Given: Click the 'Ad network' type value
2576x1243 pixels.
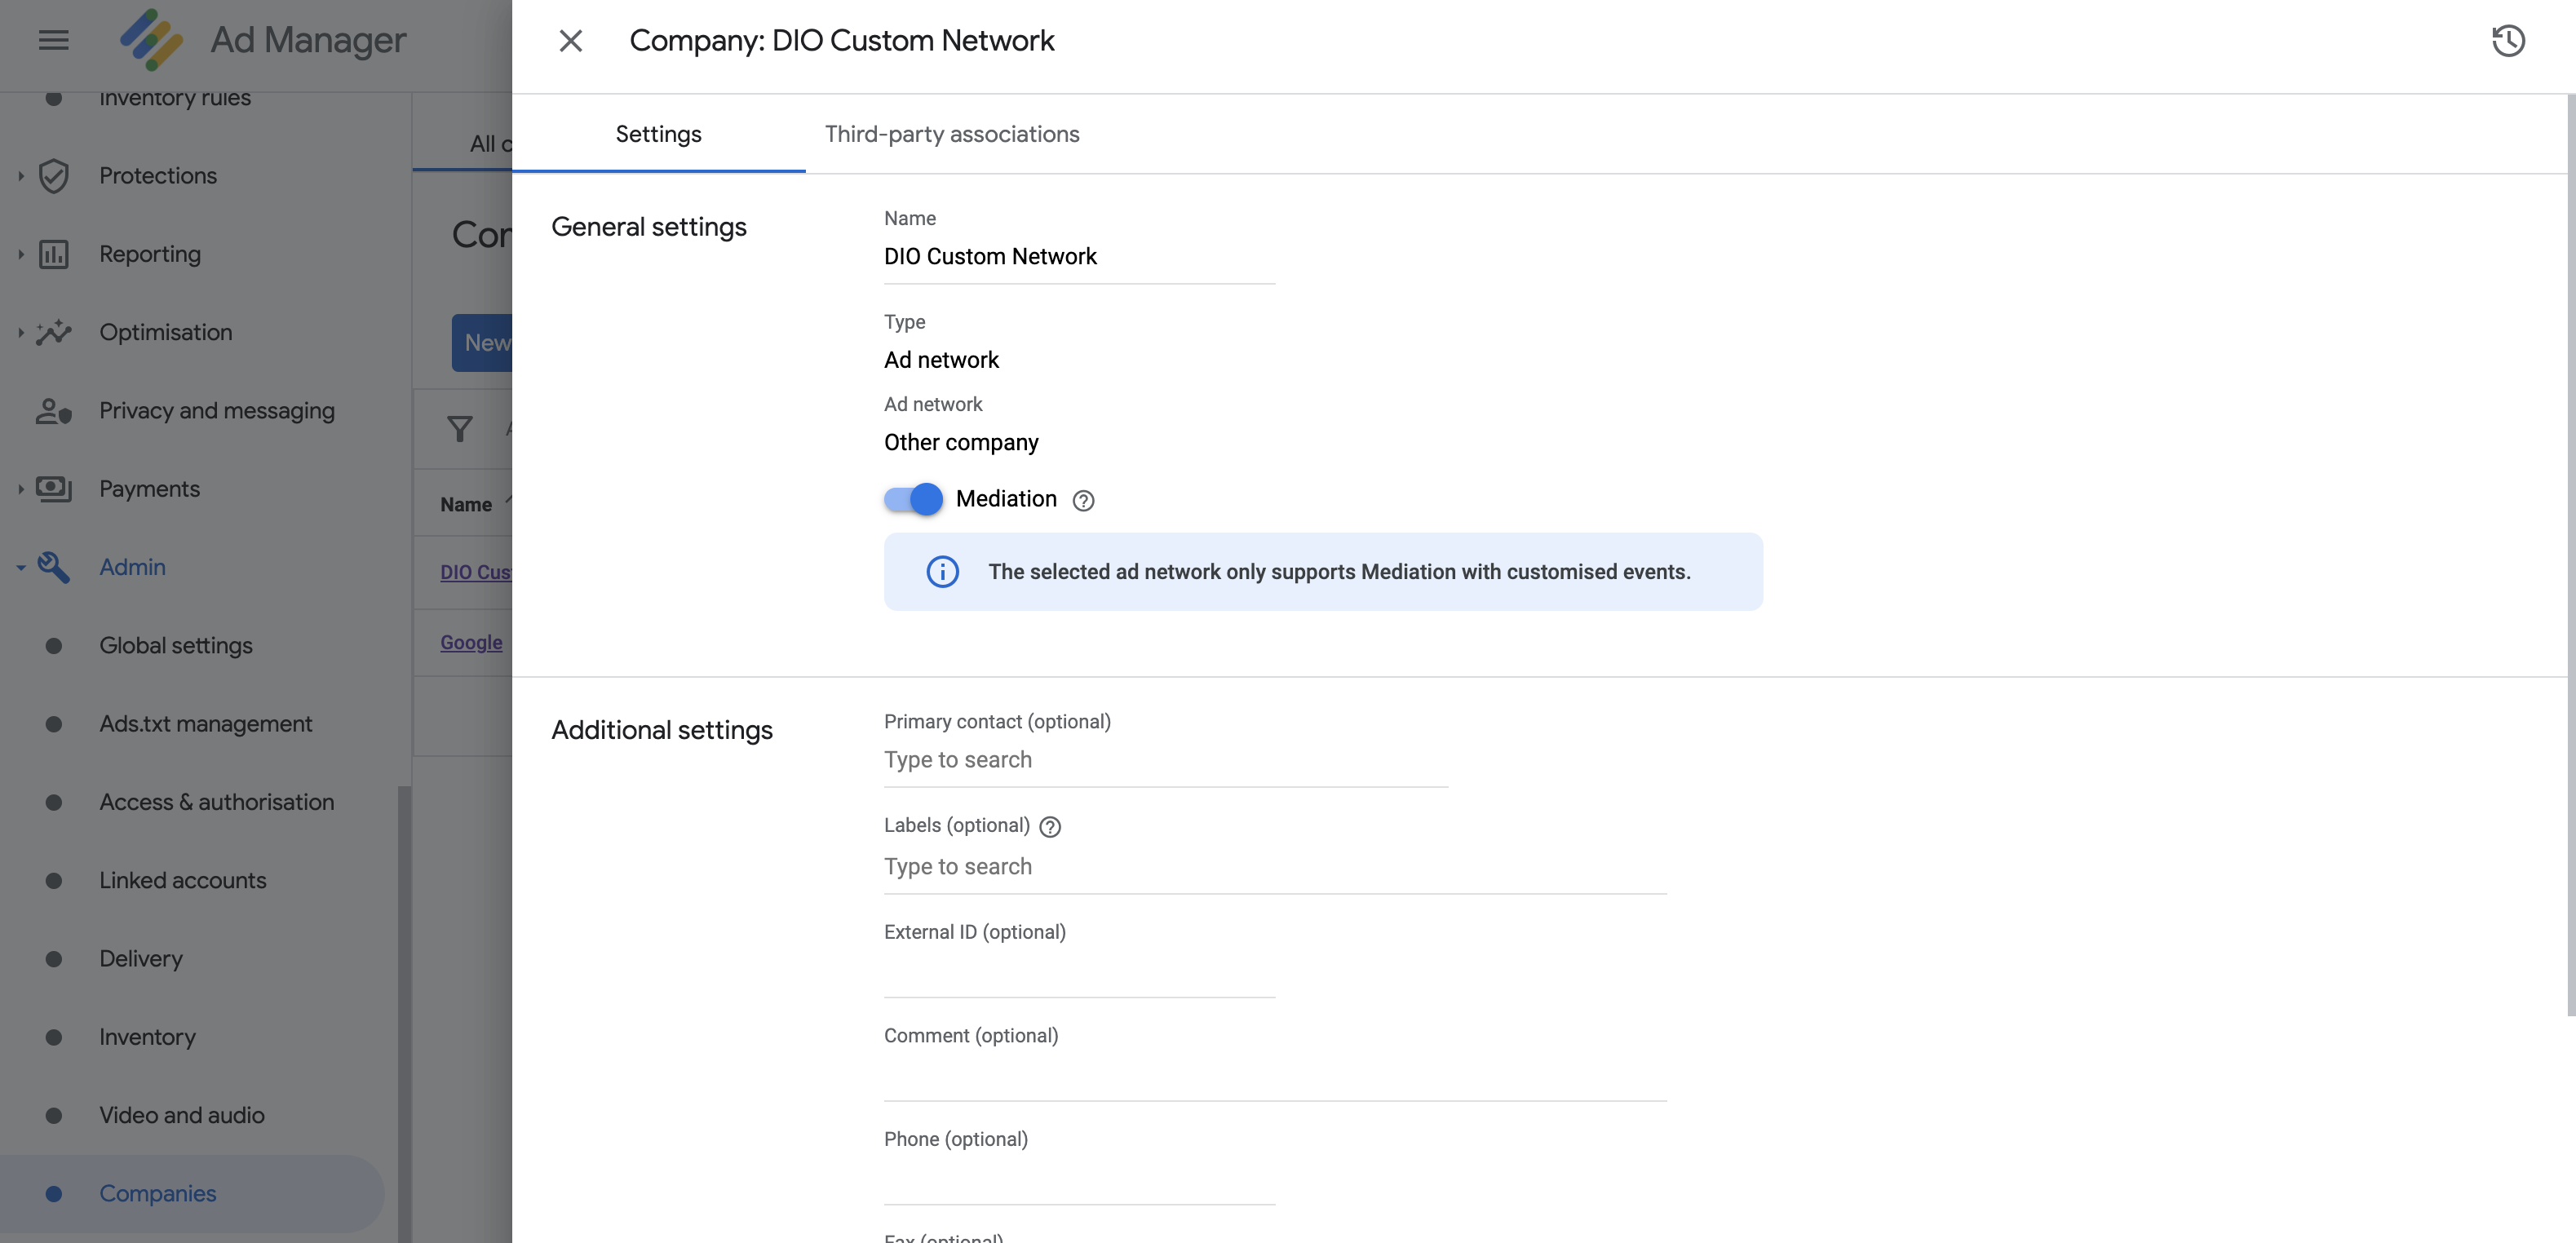Looking at the screenshot, I should 941,360.
